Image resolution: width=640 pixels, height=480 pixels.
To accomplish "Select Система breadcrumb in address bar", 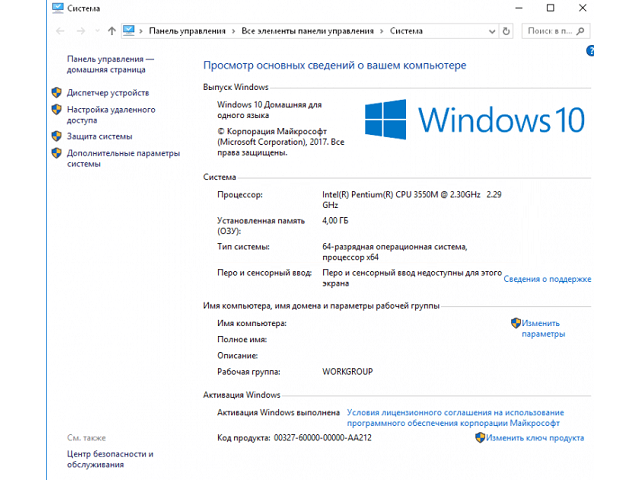I will click(x=406, y=31).
